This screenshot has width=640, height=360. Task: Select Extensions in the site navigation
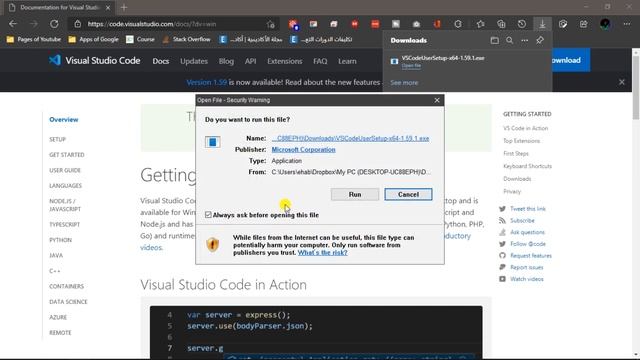[x=284, y=61]
